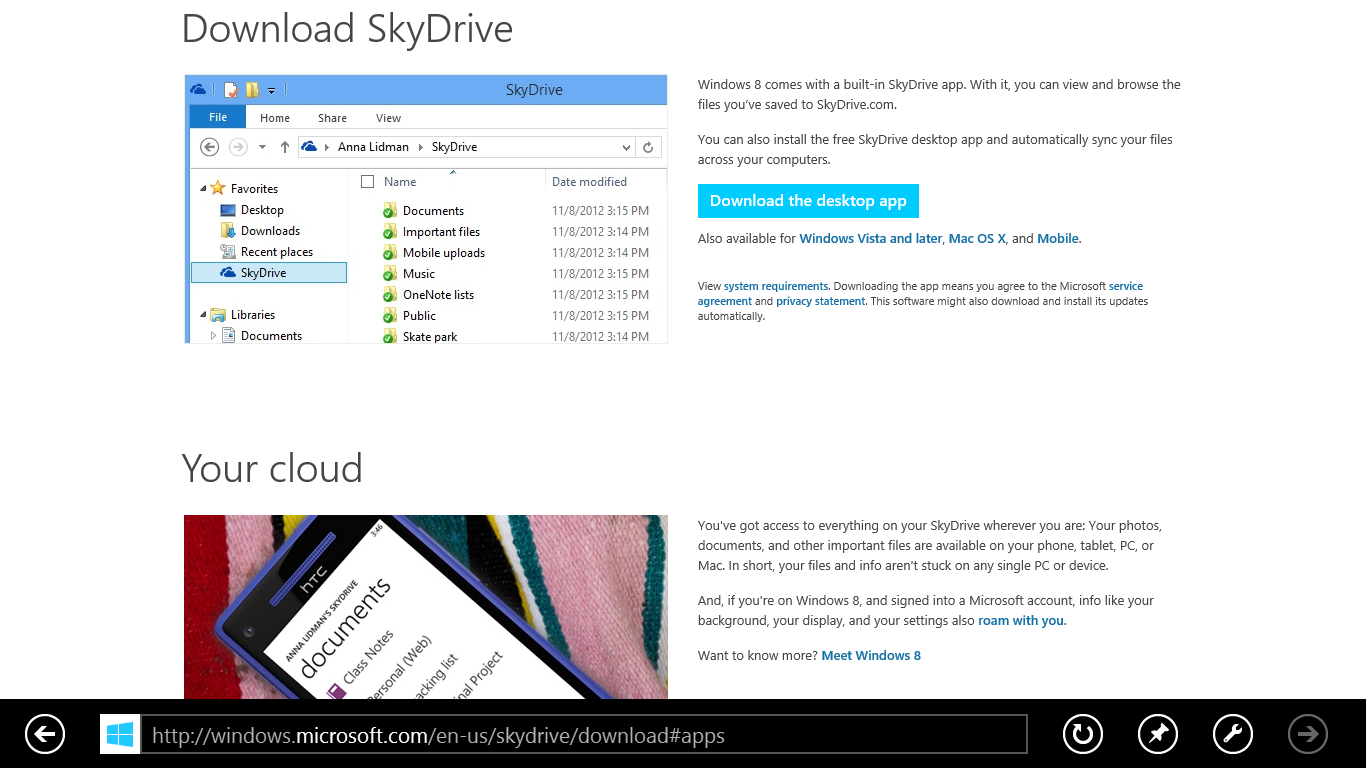Open Windows Vista and later link
Viewport: 1366px width, 768px height.
coord(871,239)
